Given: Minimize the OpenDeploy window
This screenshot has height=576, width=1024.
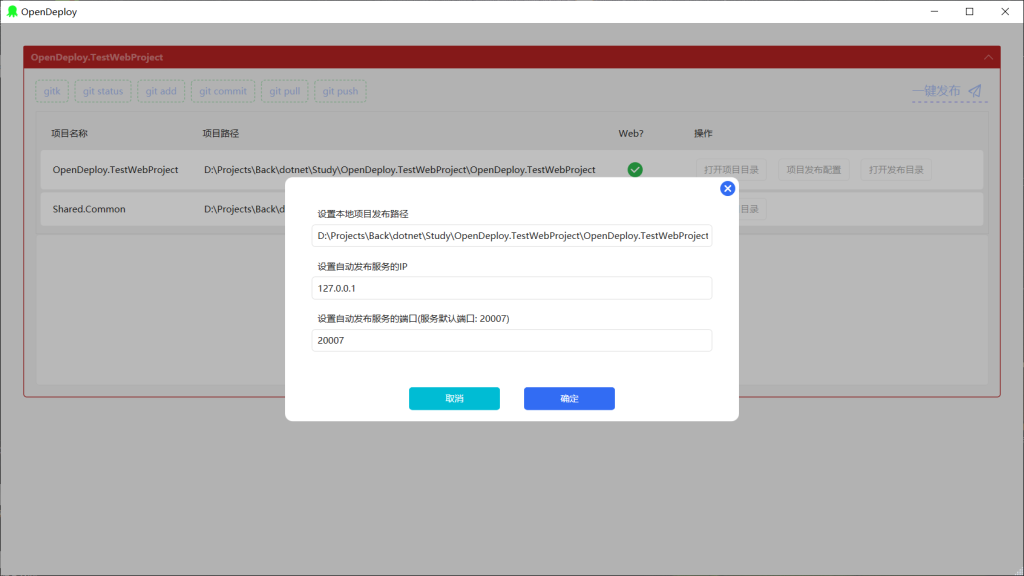Looking at the screenshot, I should coord(935,12).
